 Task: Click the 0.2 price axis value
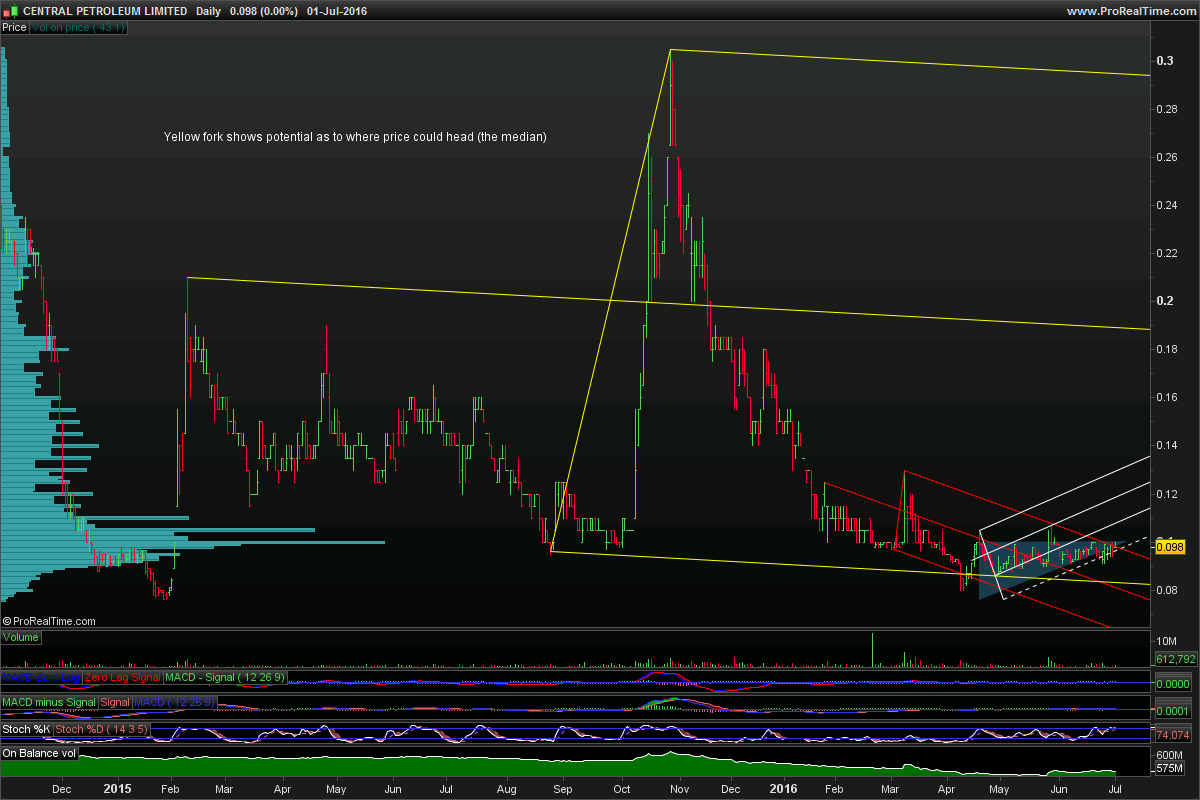pos(1165,301)
